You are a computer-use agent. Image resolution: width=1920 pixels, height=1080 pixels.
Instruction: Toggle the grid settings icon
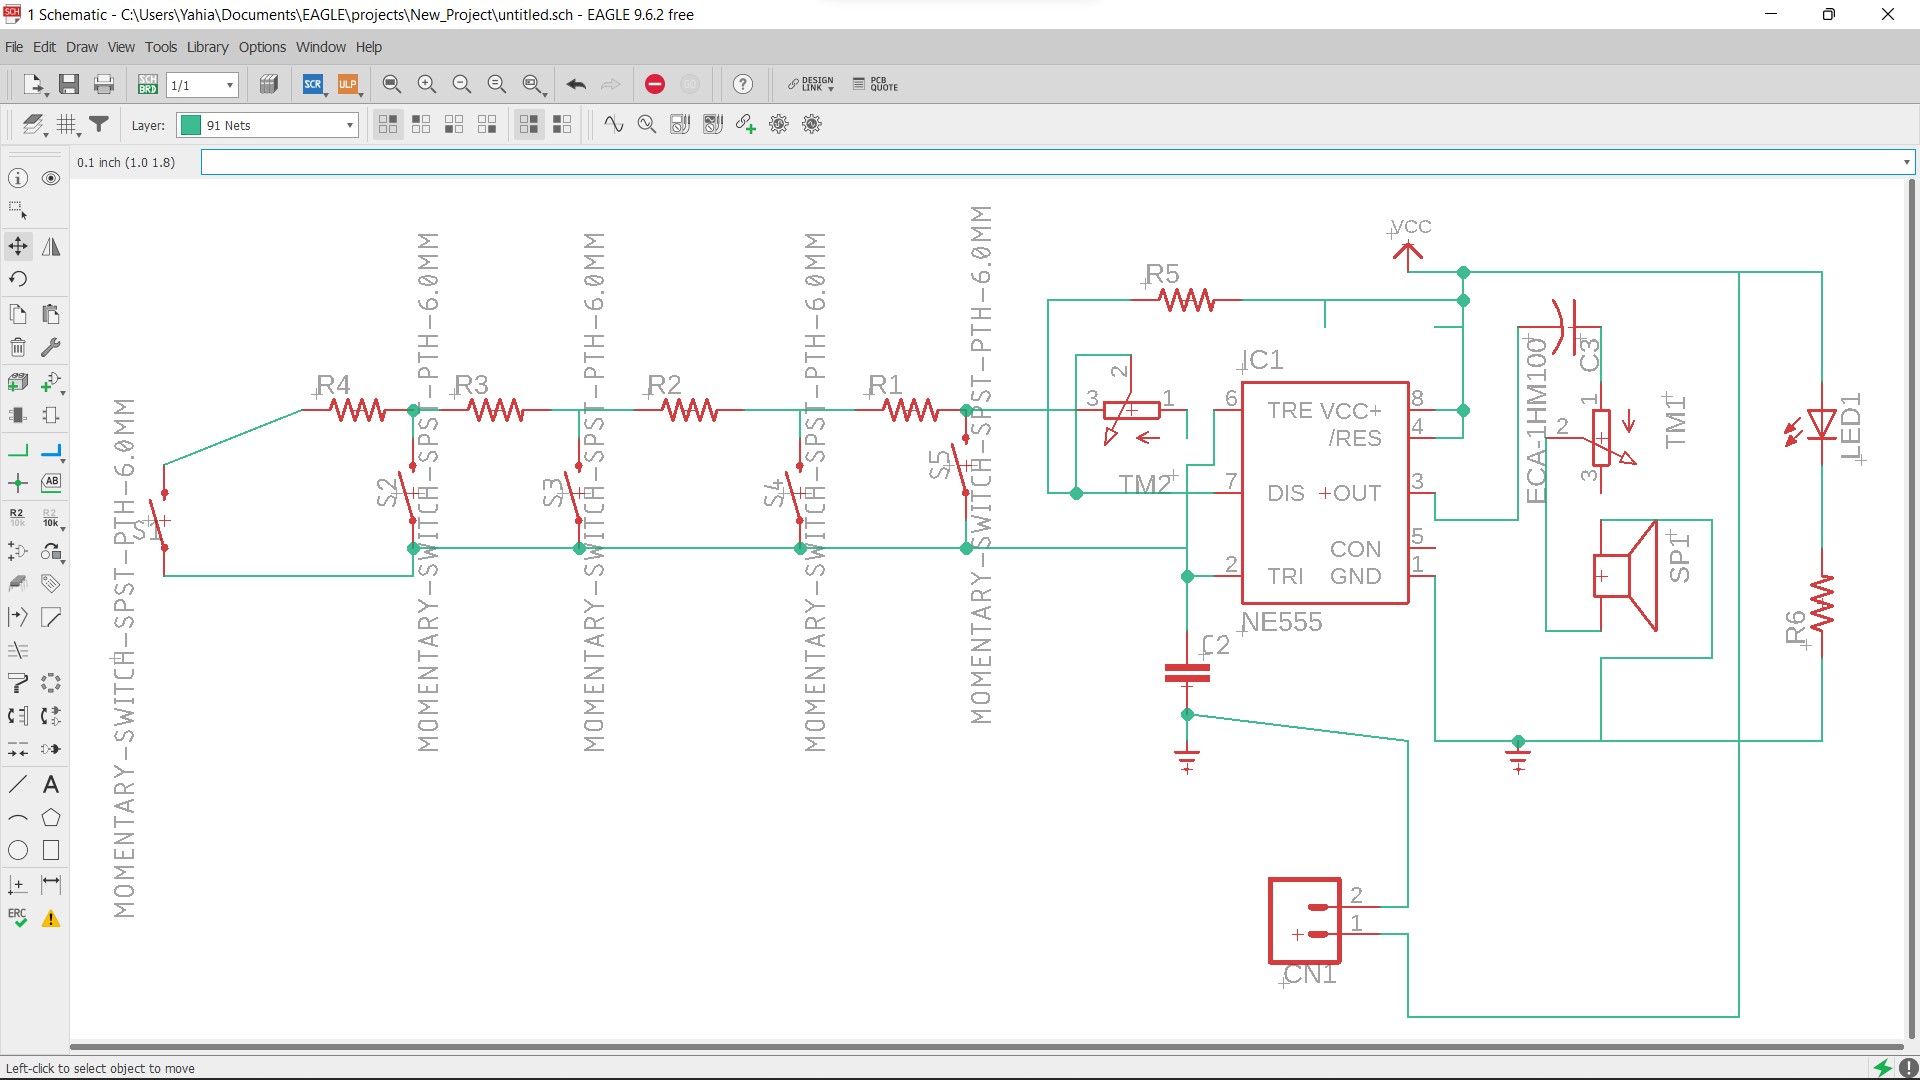pyautogui.click(x=66, y=125)
